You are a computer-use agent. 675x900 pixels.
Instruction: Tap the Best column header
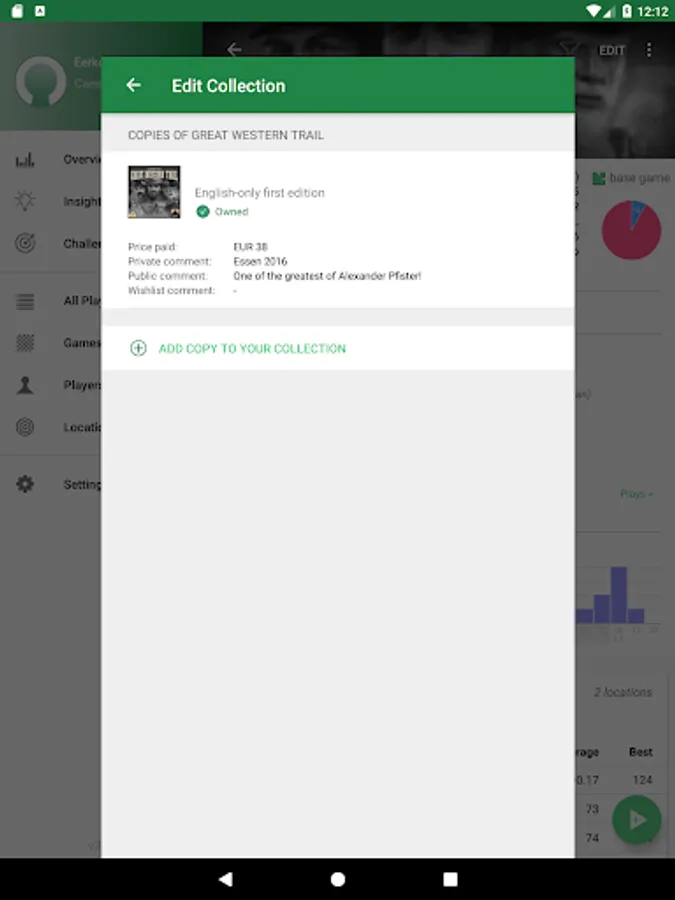click(641, 752)
